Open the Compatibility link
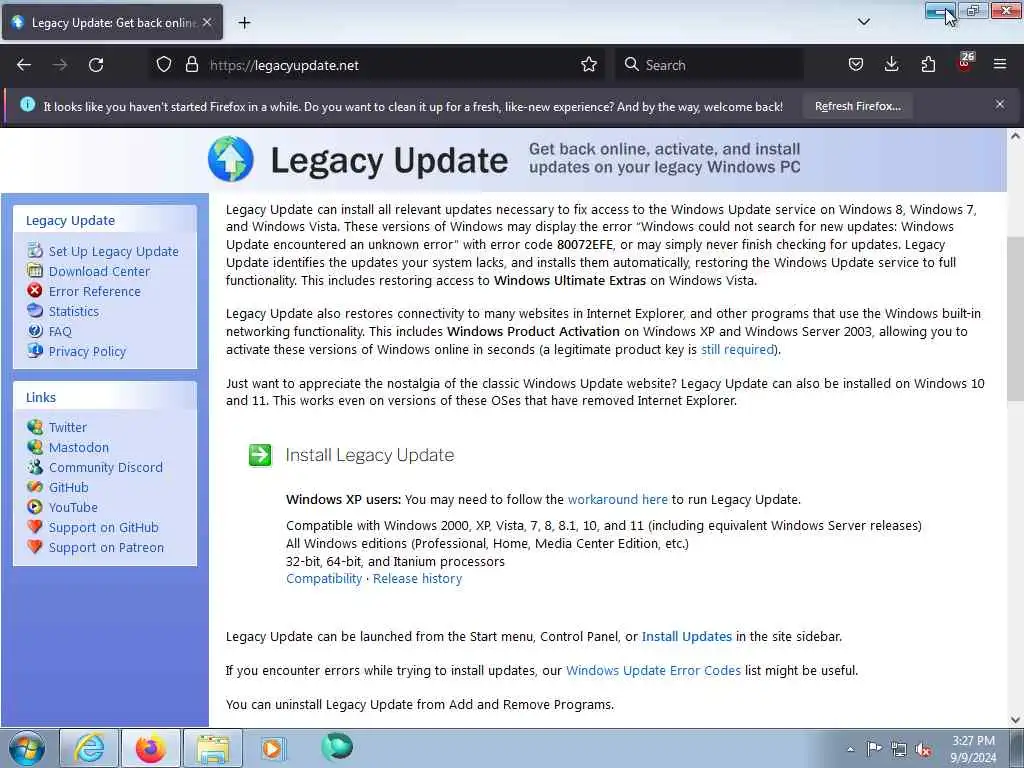Viewport: 1024px width, 768px height. tap(324, 579)
